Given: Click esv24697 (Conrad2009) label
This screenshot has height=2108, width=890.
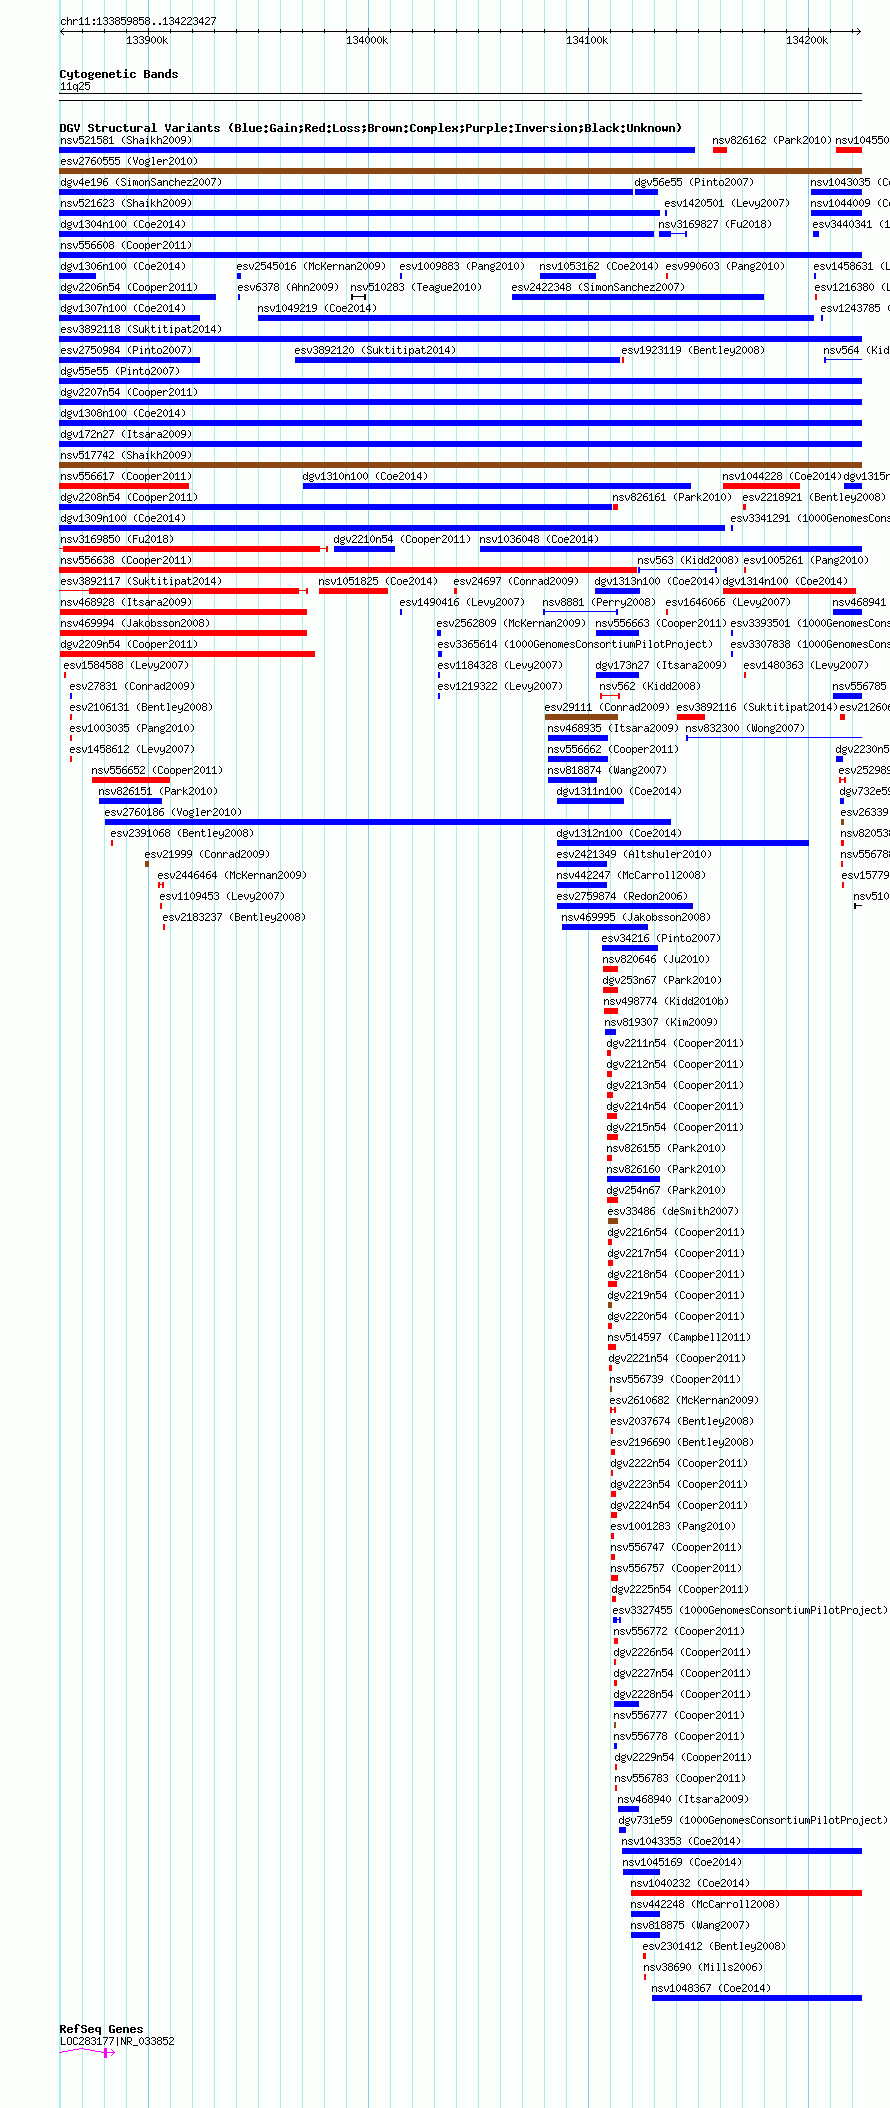Looking at the screenshot, I should 516,581.
